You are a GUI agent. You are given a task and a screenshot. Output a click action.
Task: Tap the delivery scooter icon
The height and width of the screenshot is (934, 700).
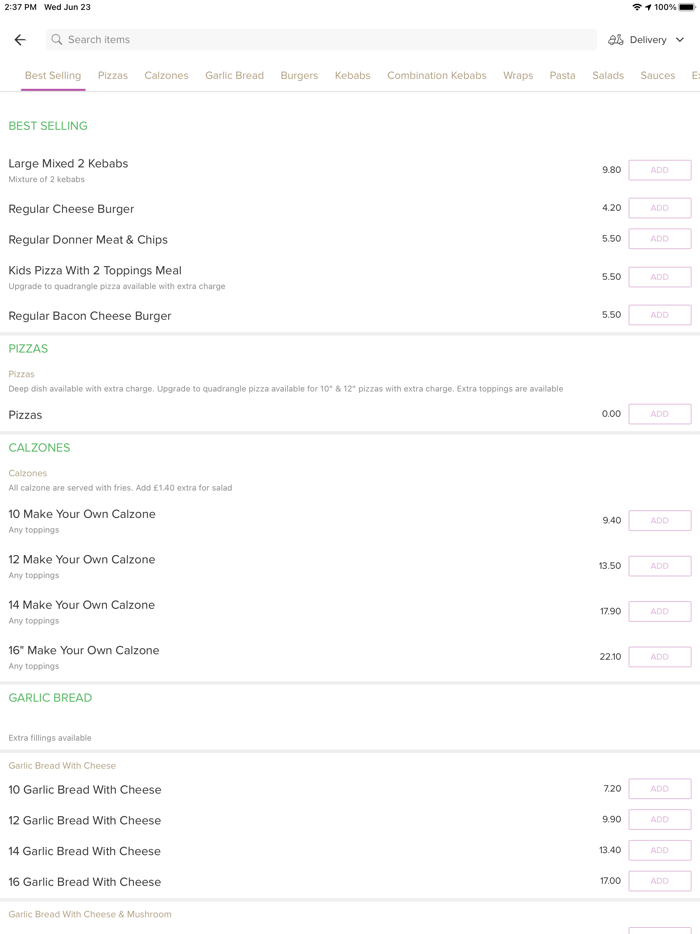point(616,40)
